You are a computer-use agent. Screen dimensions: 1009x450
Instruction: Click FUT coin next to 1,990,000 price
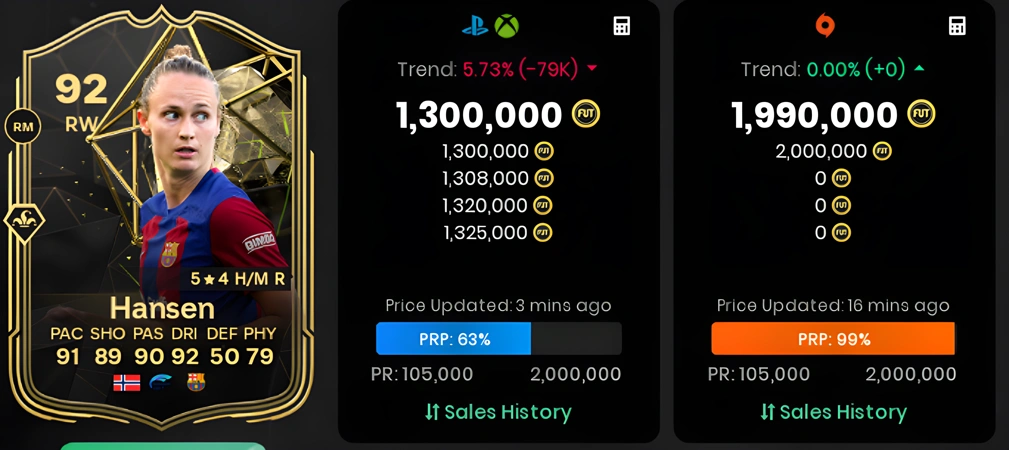[x=921, y=115]
